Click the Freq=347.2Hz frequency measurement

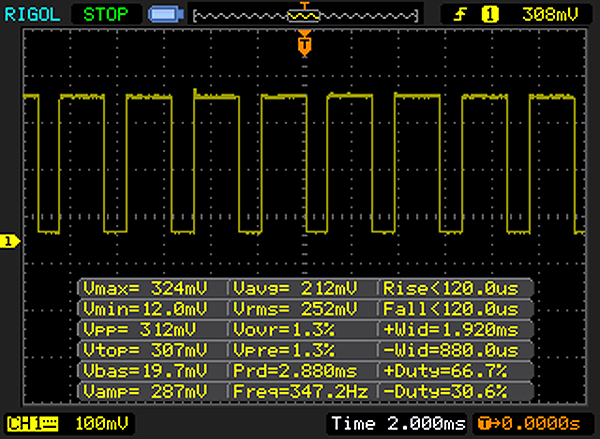click(x=302, y=392)
